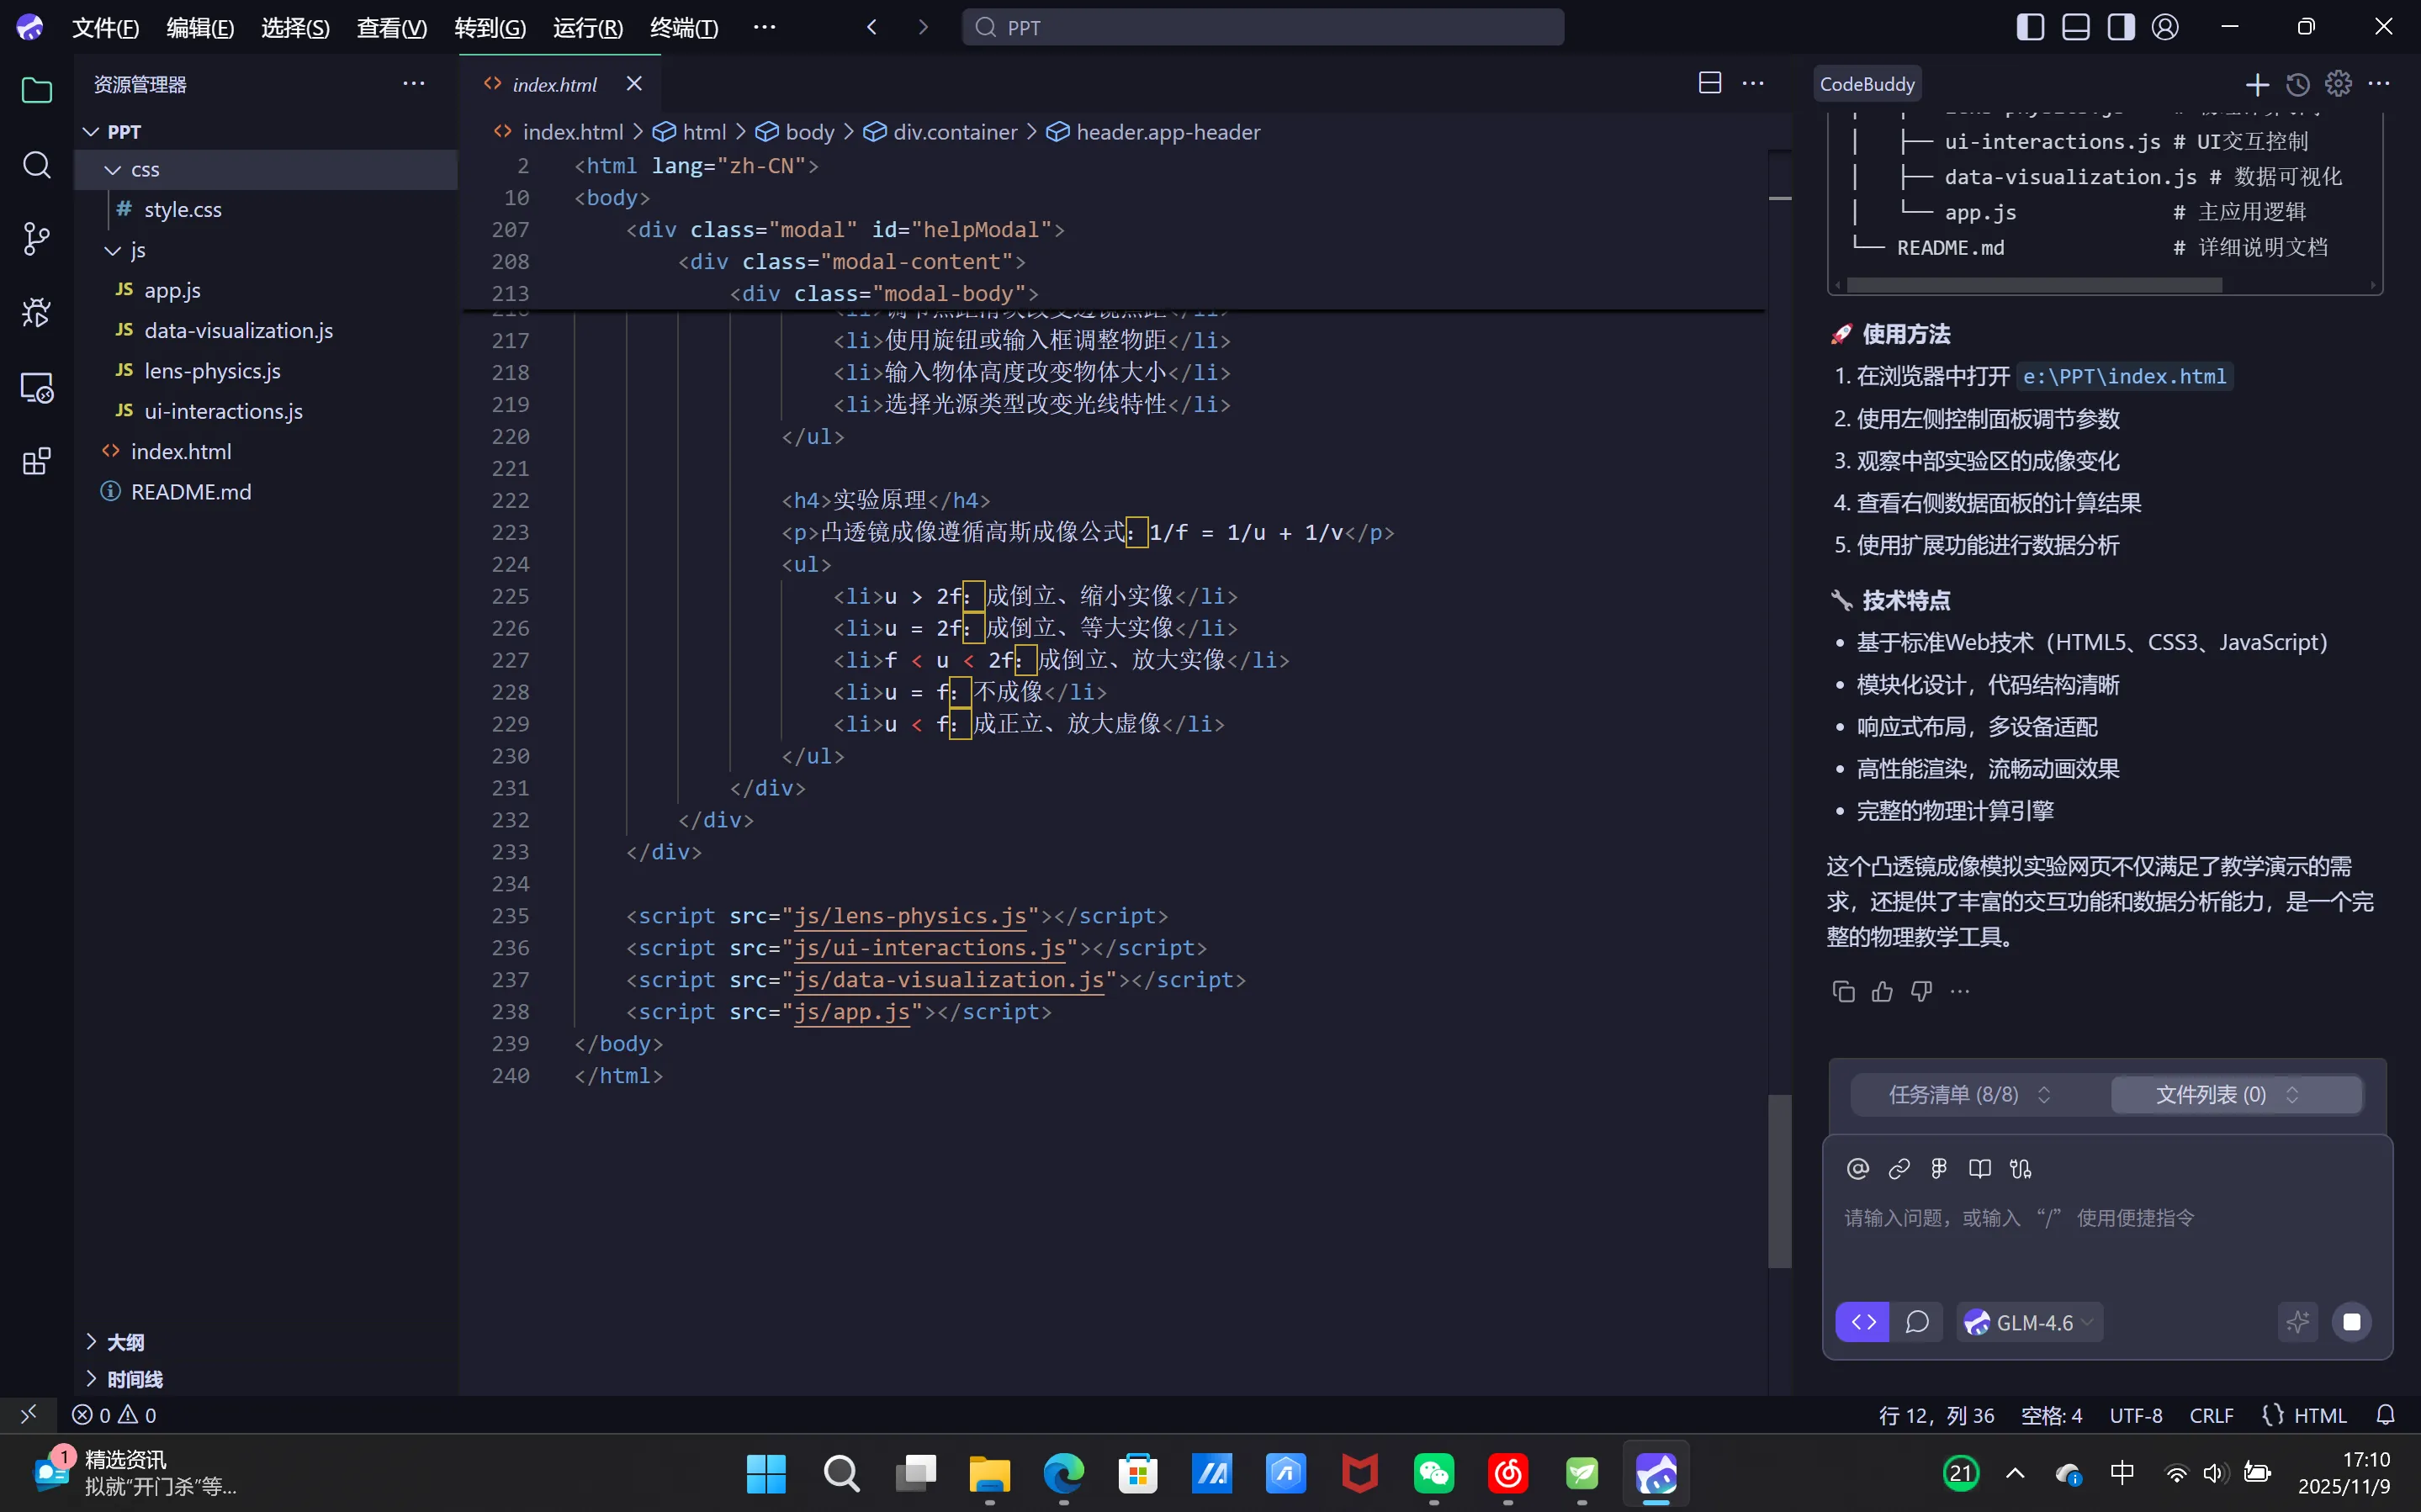
Task: Open the Source Control view
Action: 36,238
